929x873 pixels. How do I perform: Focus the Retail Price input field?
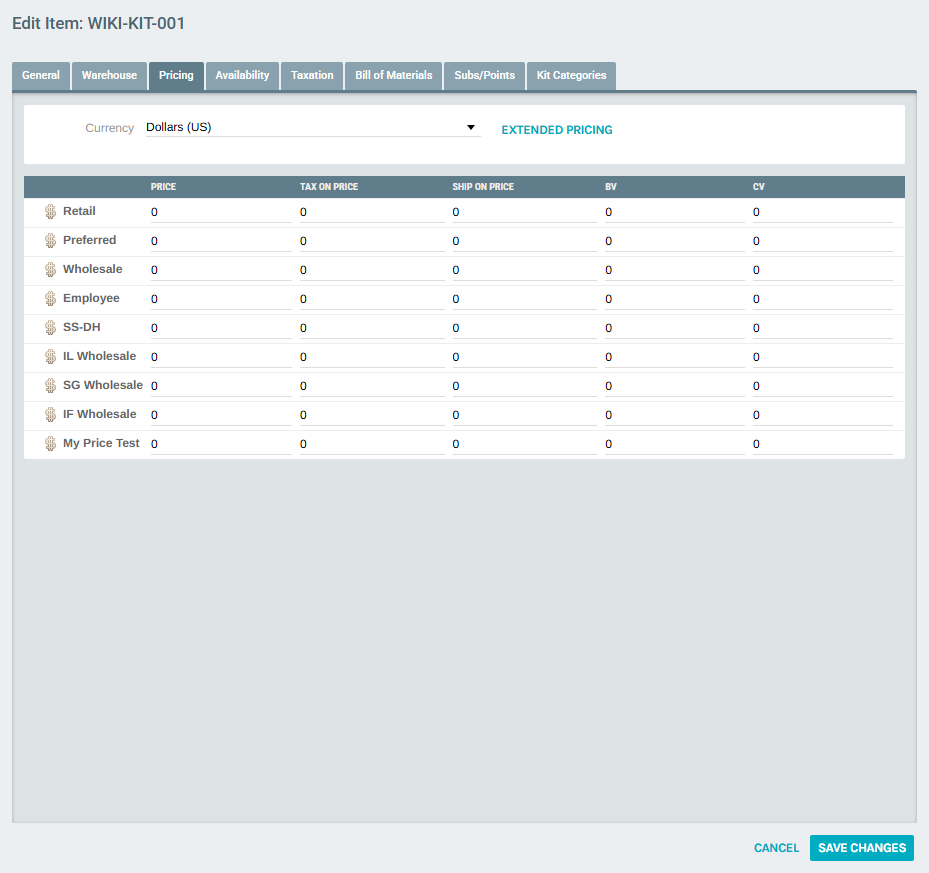(220, 212)
